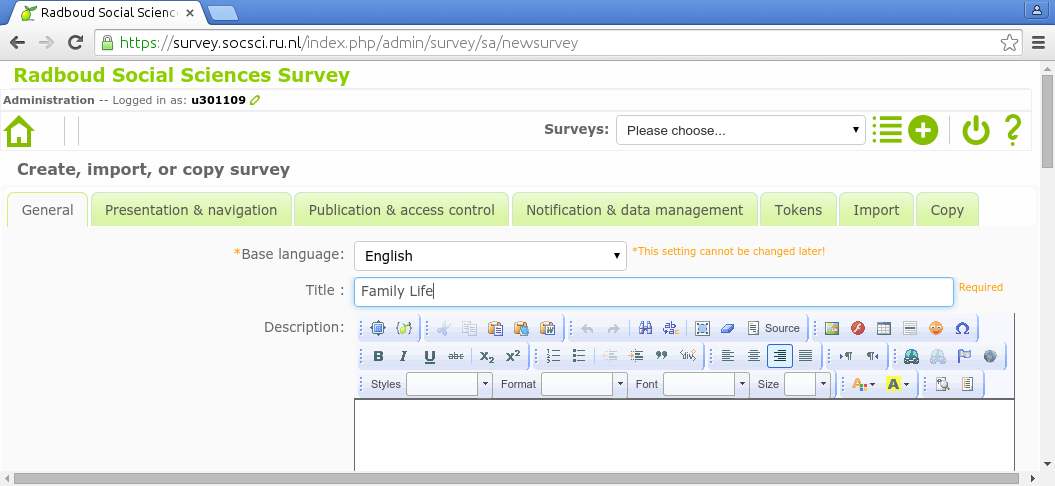Insert special character with the omega icon
Image resolution: width=1055 pixels, height=486 pixels.
point(962,328)
